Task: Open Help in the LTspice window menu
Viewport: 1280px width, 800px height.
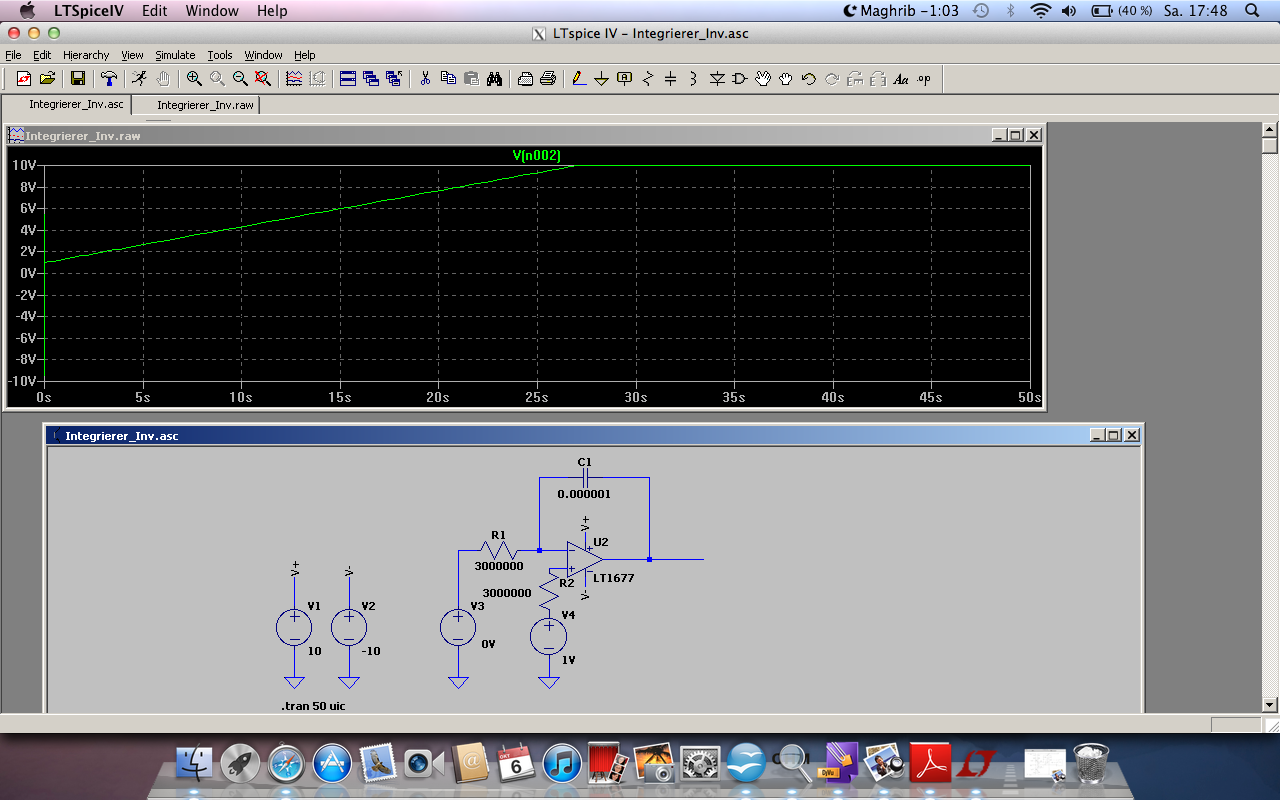Action: (305, 55)
